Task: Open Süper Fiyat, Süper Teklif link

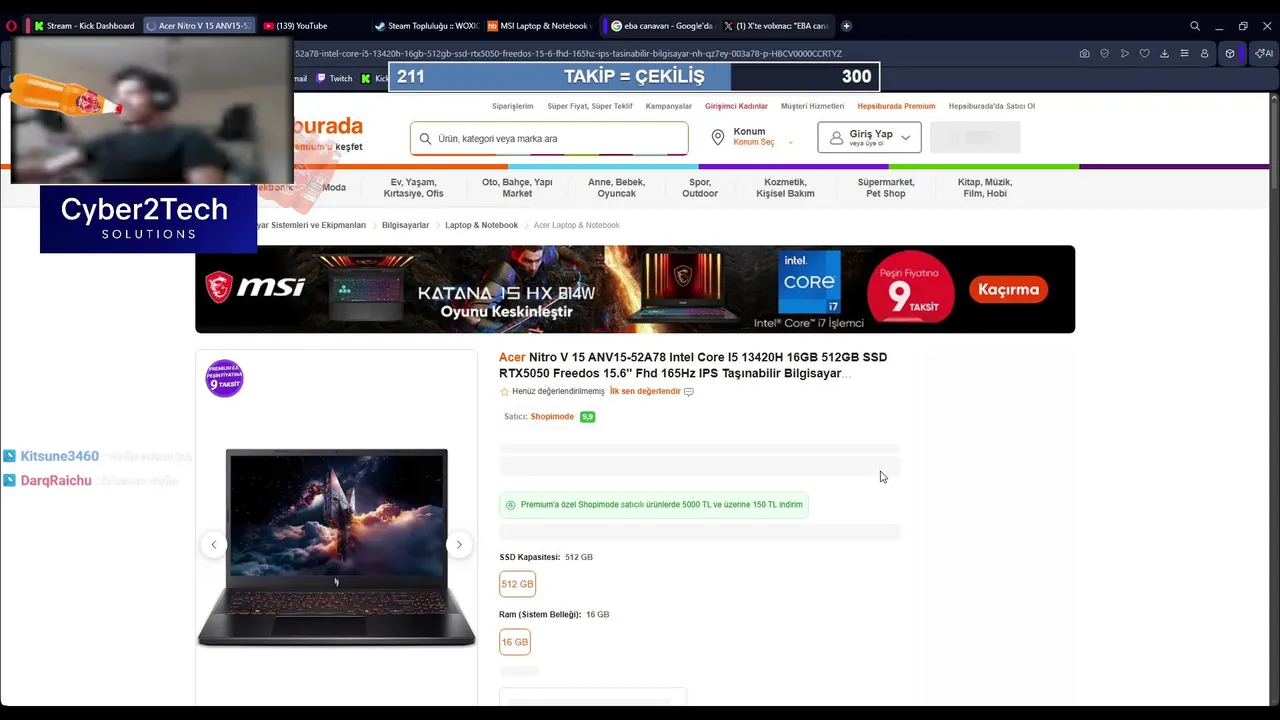Action: coord(590,106)
